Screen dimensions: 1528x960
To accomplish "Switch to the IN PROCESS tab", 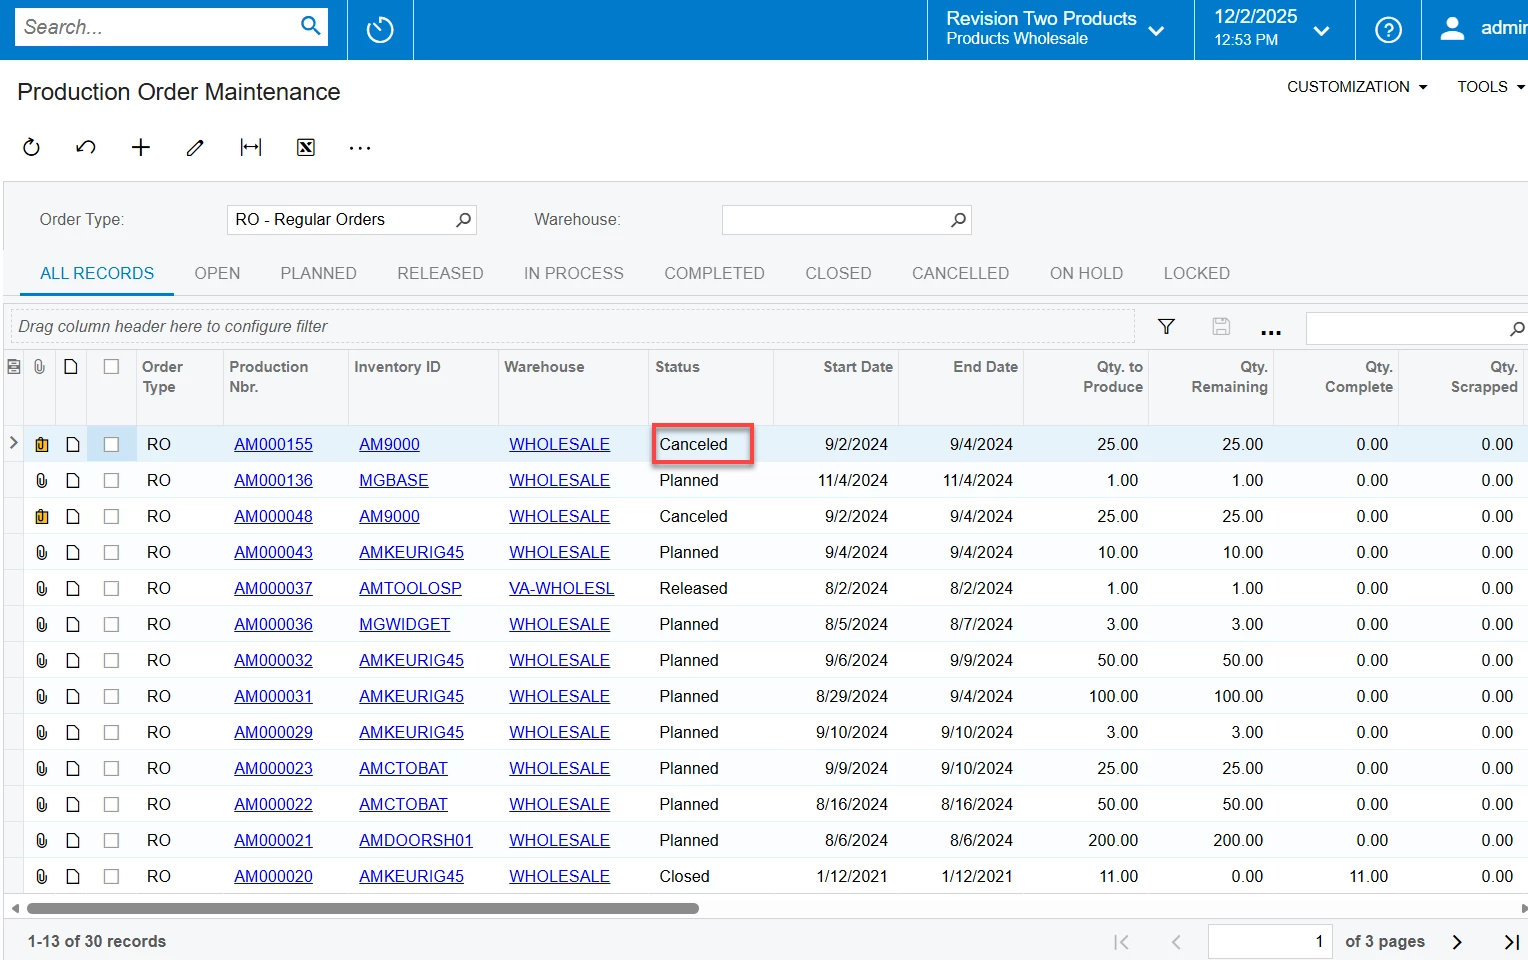I will coord(574,273).
